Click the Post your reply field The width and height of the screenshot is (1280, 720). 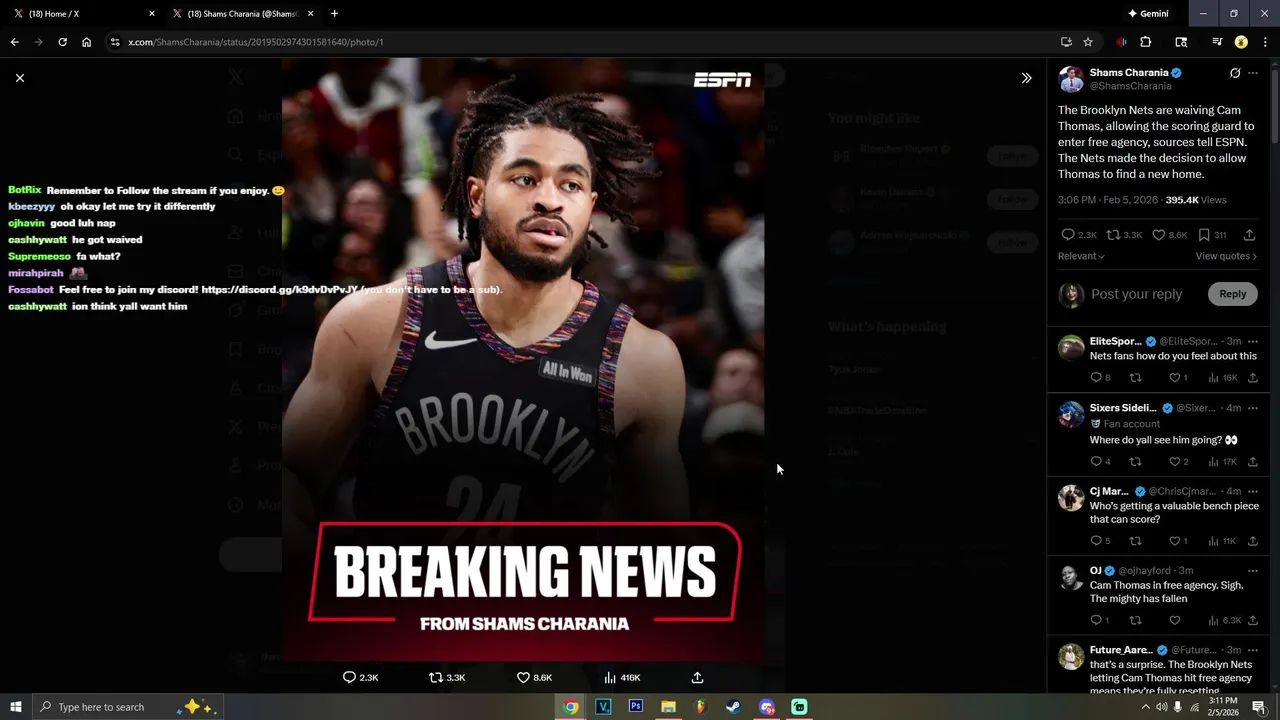tap(1136, 294)
